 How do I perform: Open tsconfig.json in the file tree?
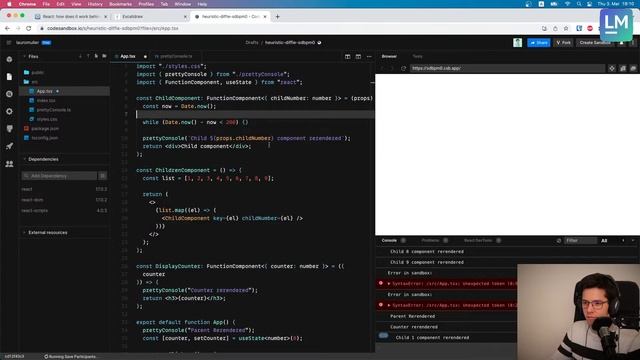point(44,138)
